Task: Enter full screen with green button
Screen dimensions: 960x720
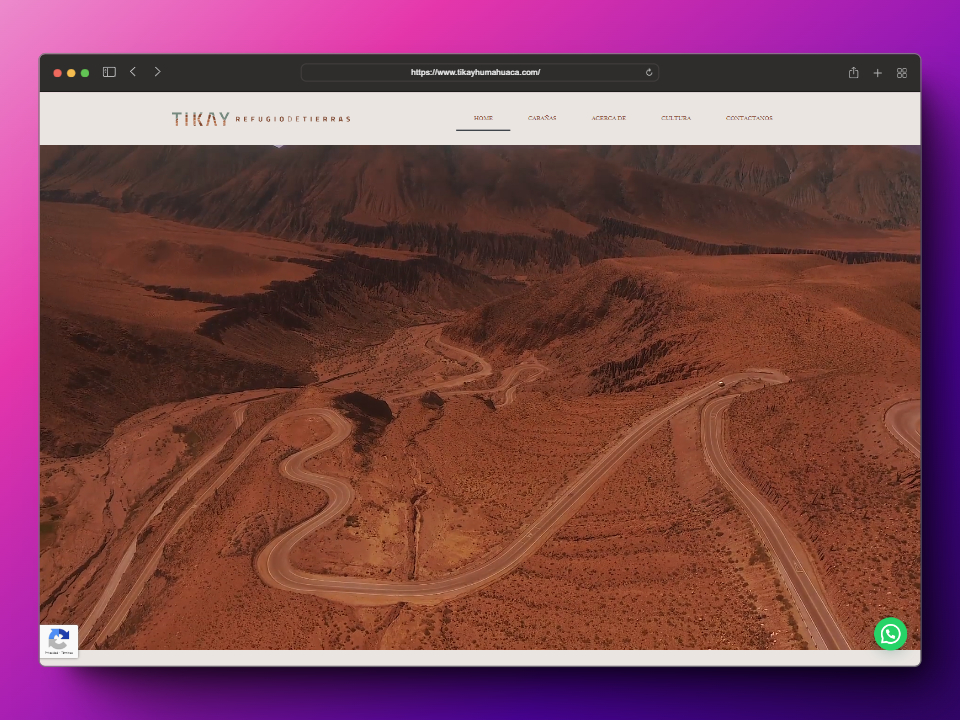Action: pos(85,73)
